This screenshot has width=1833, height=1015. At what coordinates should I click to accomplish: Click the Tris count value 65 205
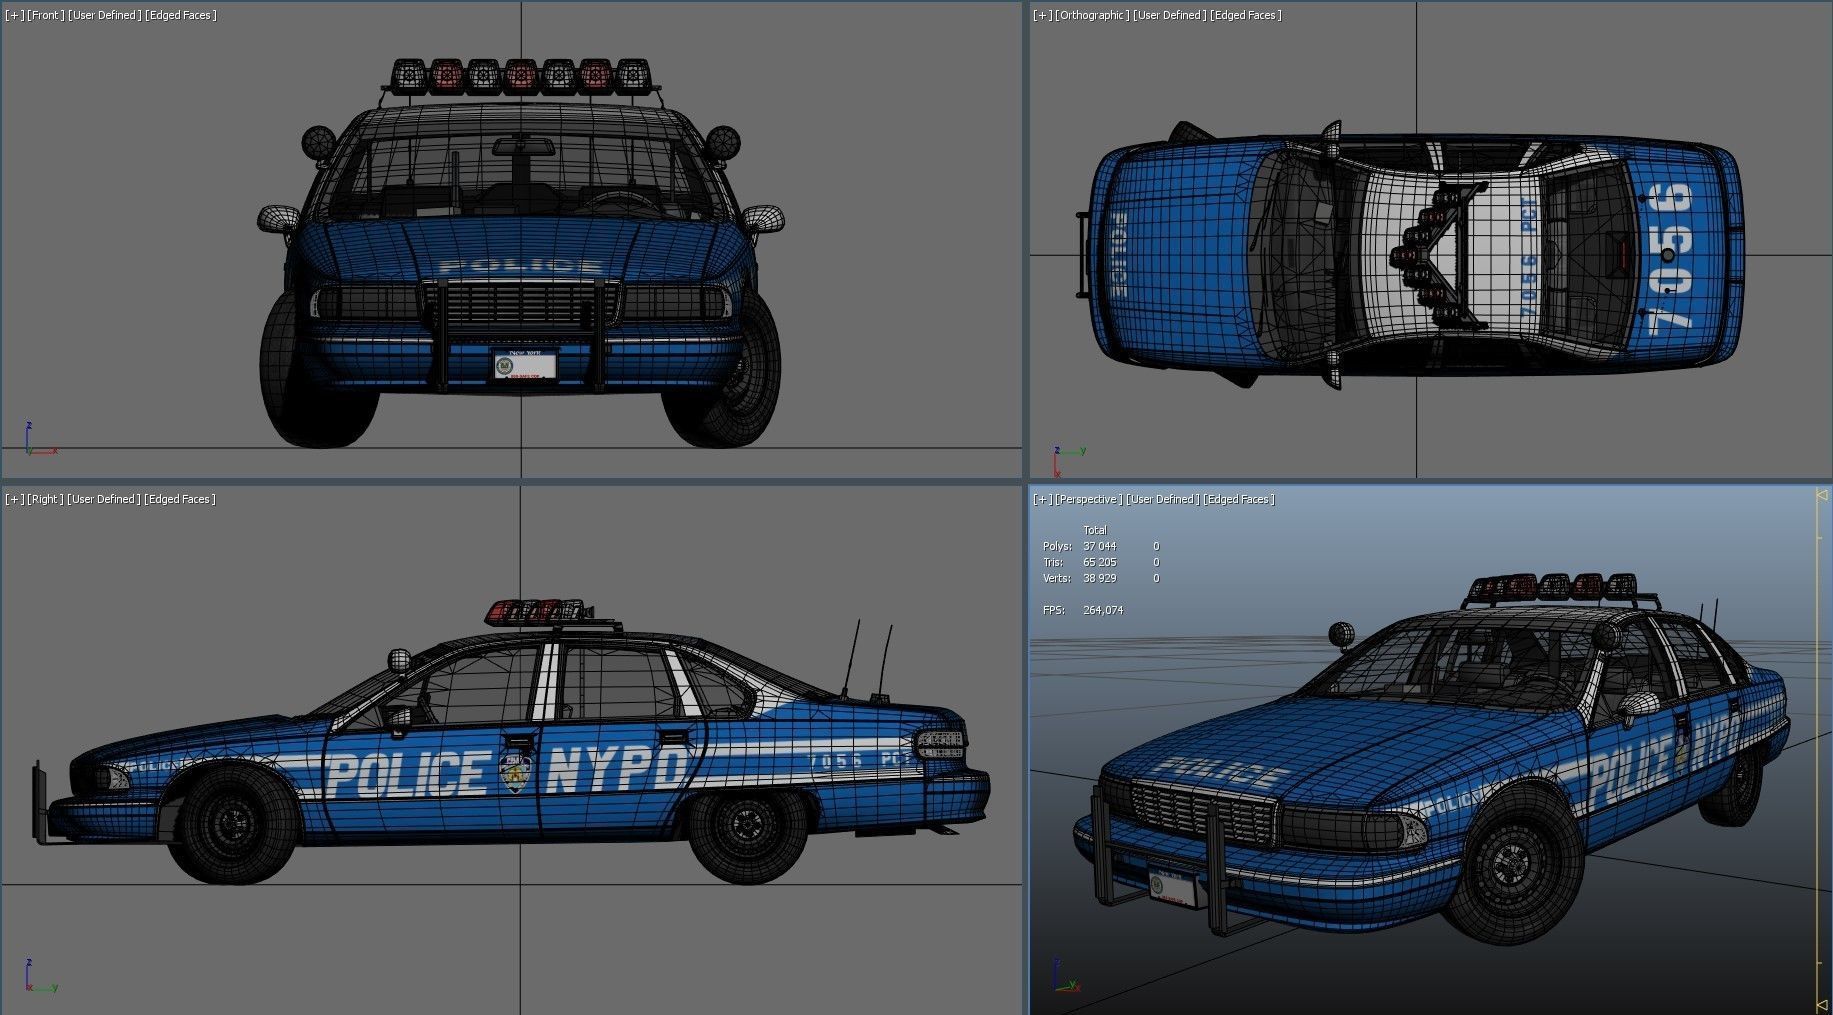pos(1099,562)
